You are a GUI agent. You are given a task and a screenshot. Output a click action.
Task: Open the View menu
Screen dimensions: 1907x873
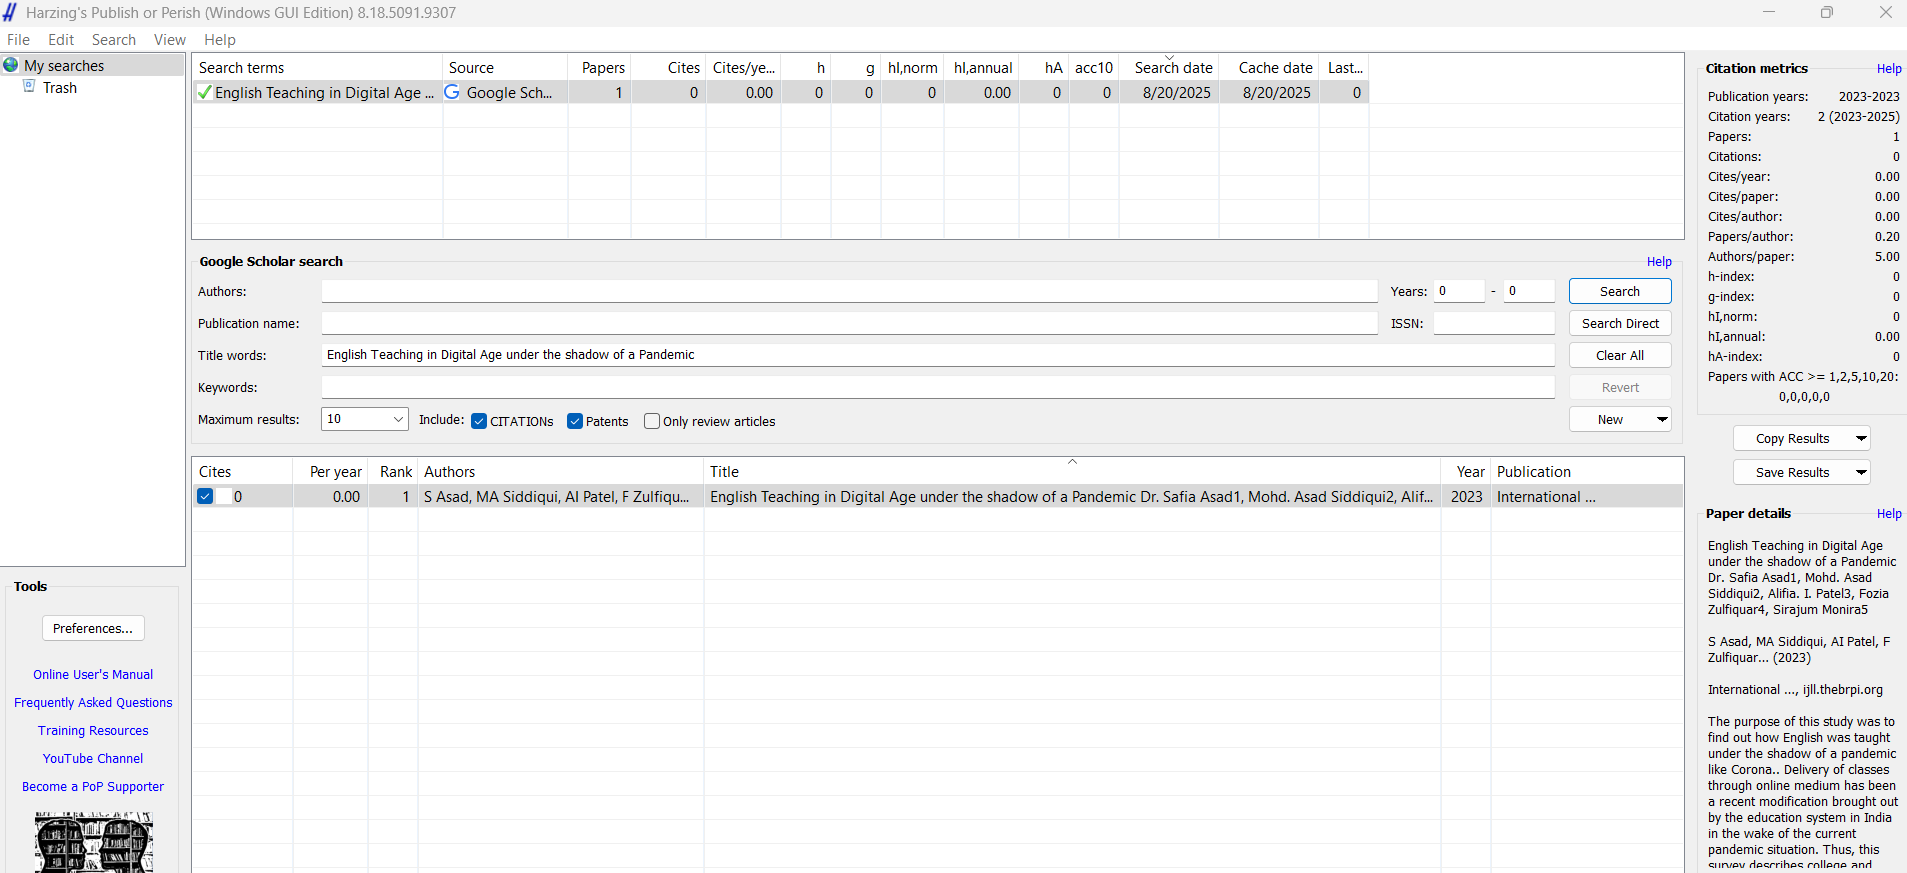point(169,40)
